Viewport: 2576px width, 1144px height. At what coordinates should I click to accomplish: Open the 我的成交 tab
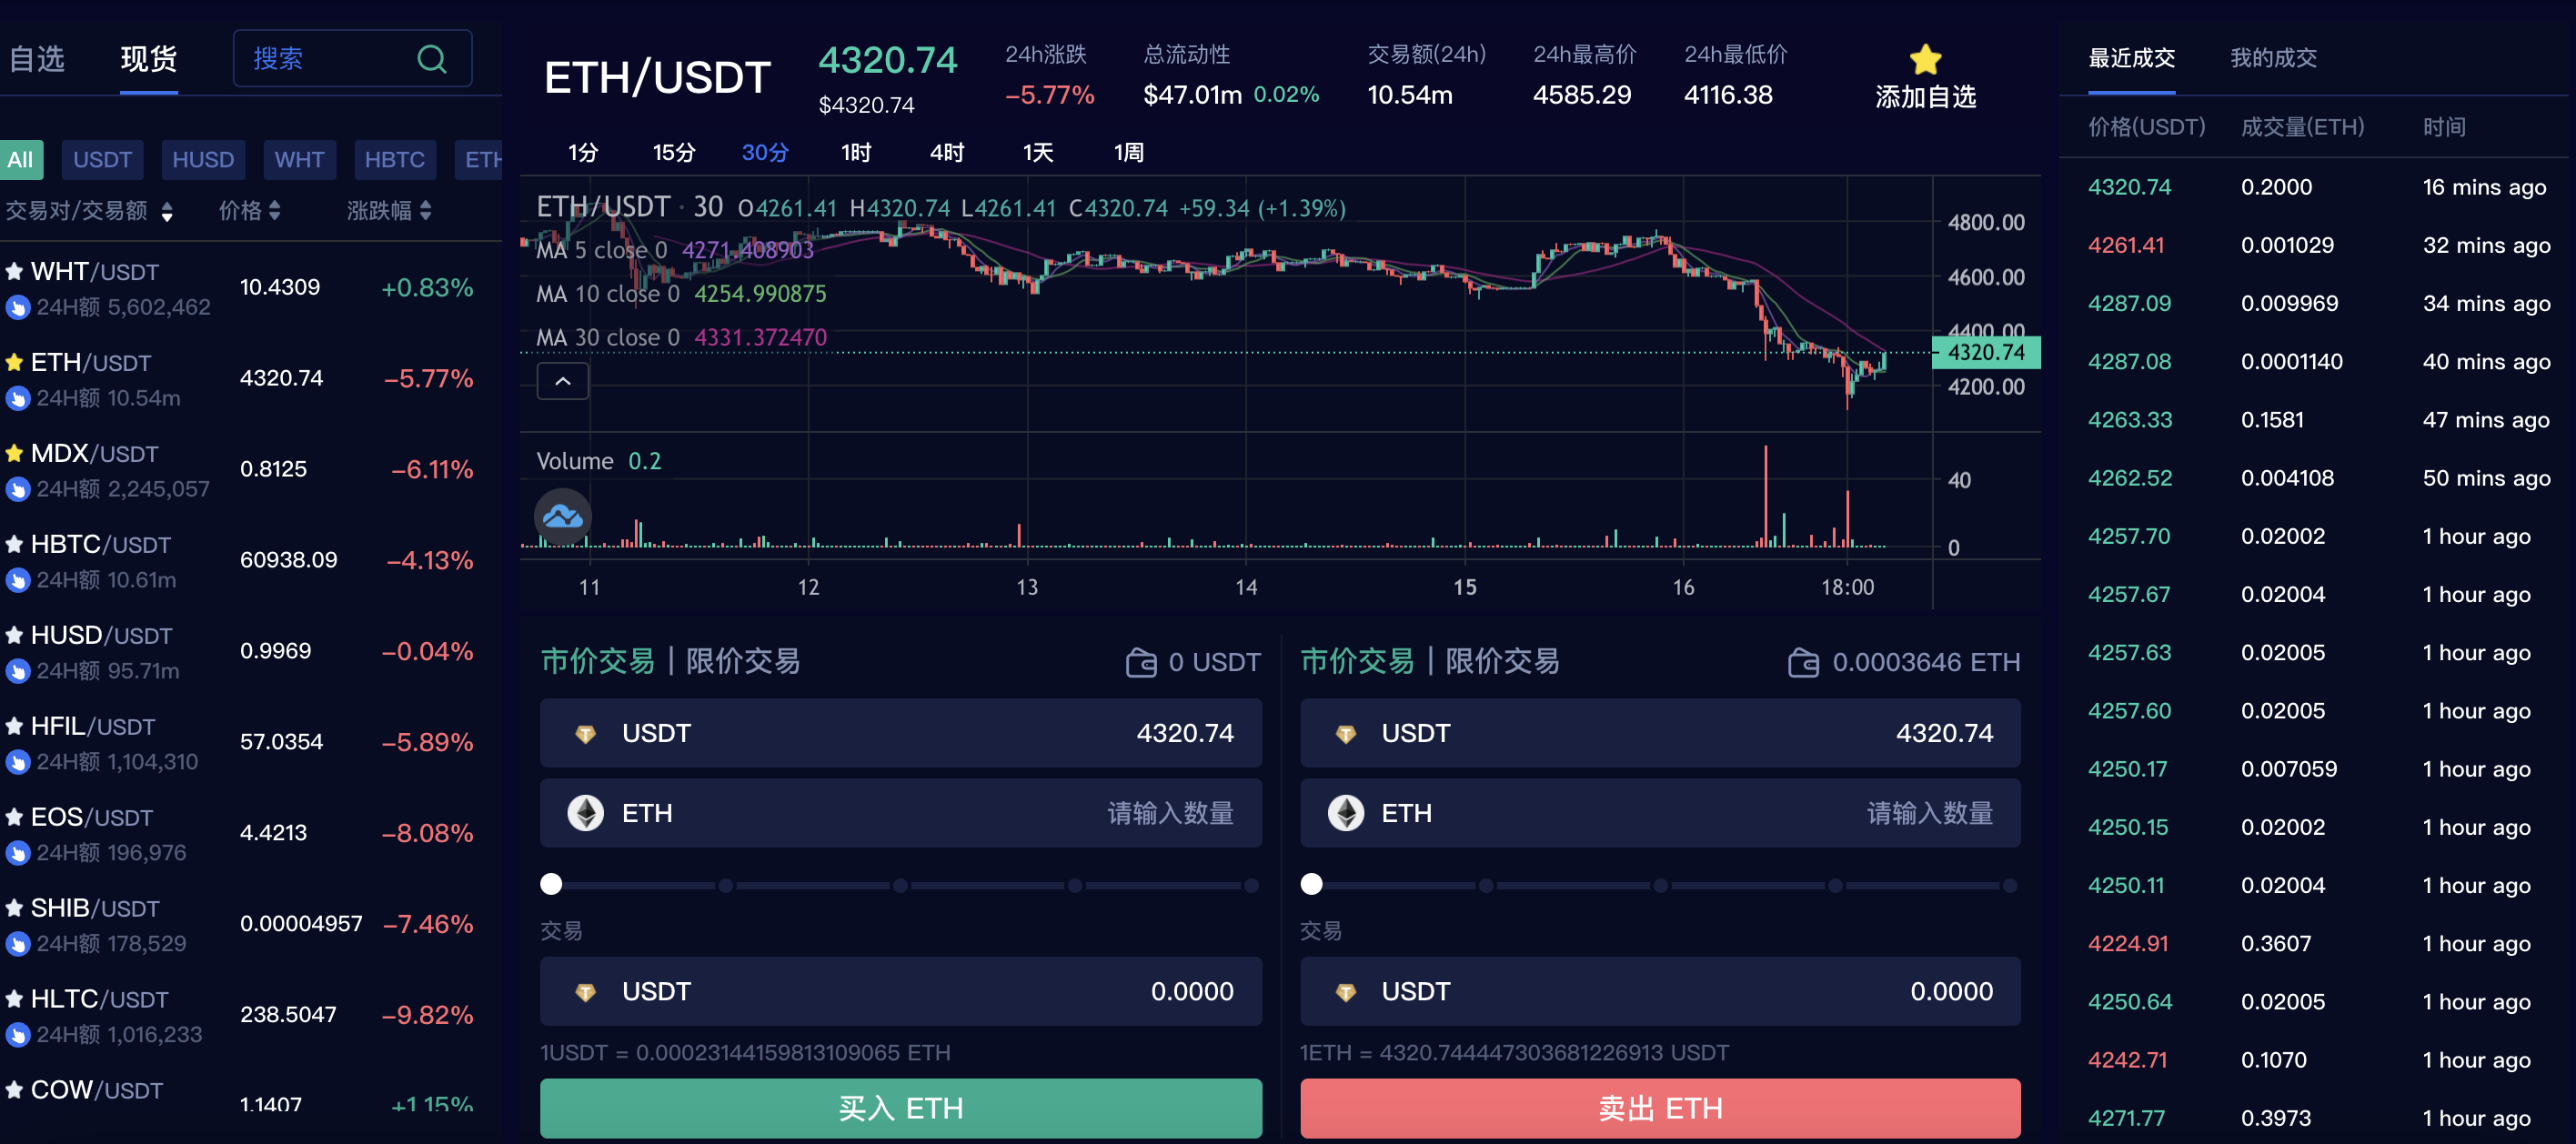click(2273, 58)
